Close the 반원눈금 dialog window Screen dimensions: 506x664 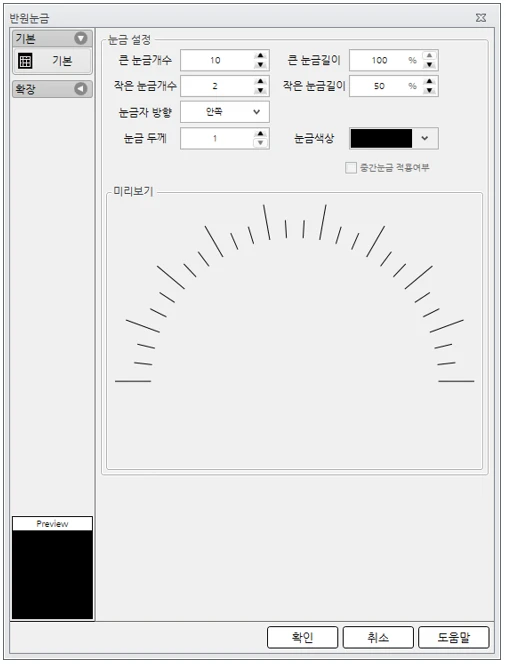pos(481,18)
